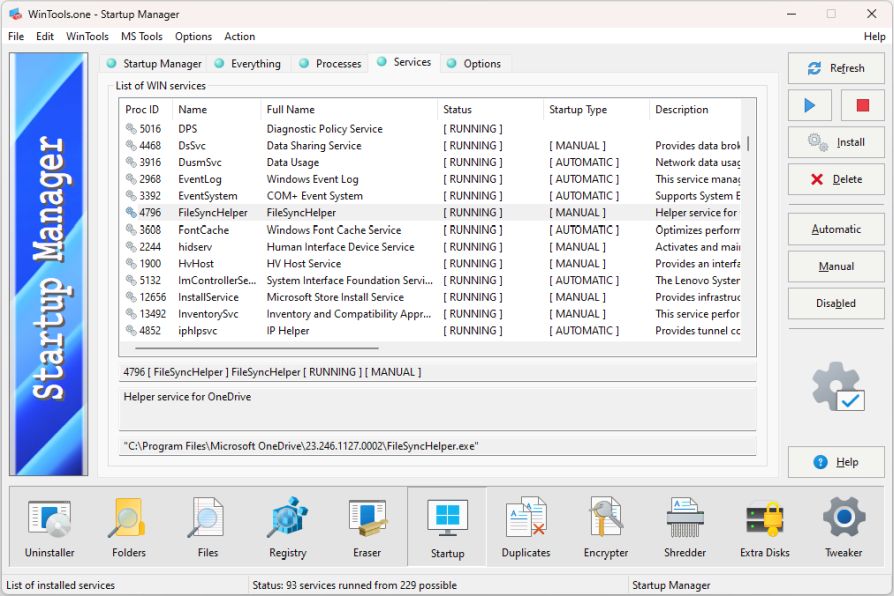Open the Extra Disks tool
The height and width of the screenshot is (596, 894).
[765, 527]
